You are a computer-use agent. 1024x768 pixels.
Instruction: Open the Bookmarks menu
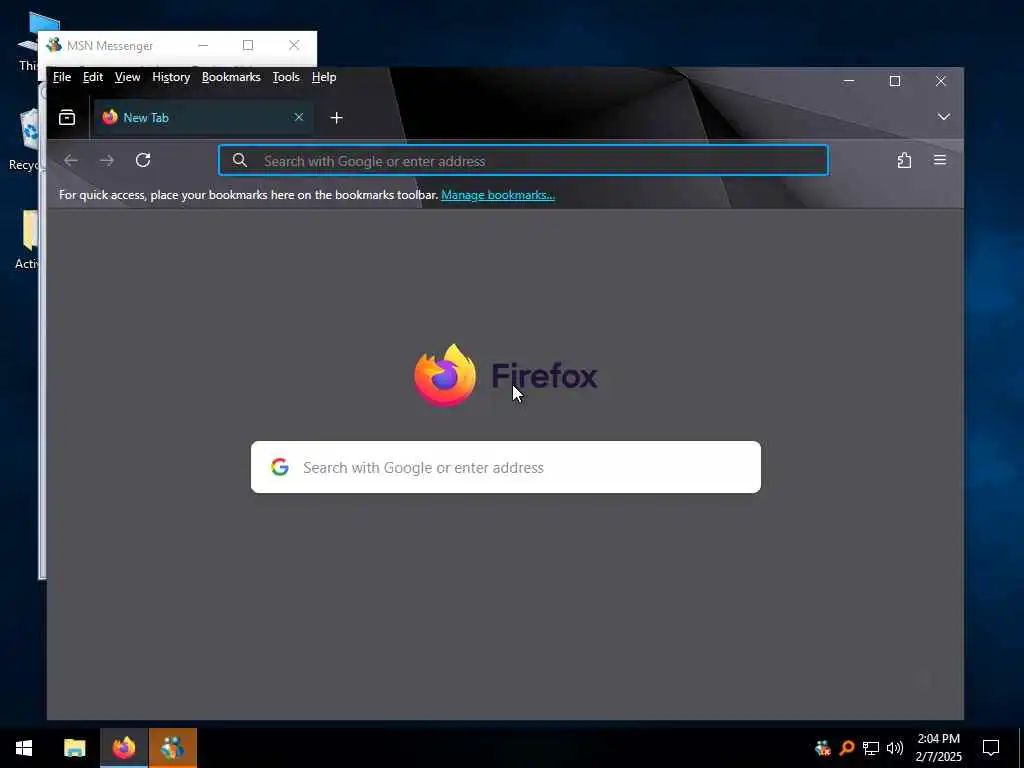click(231, 77)
